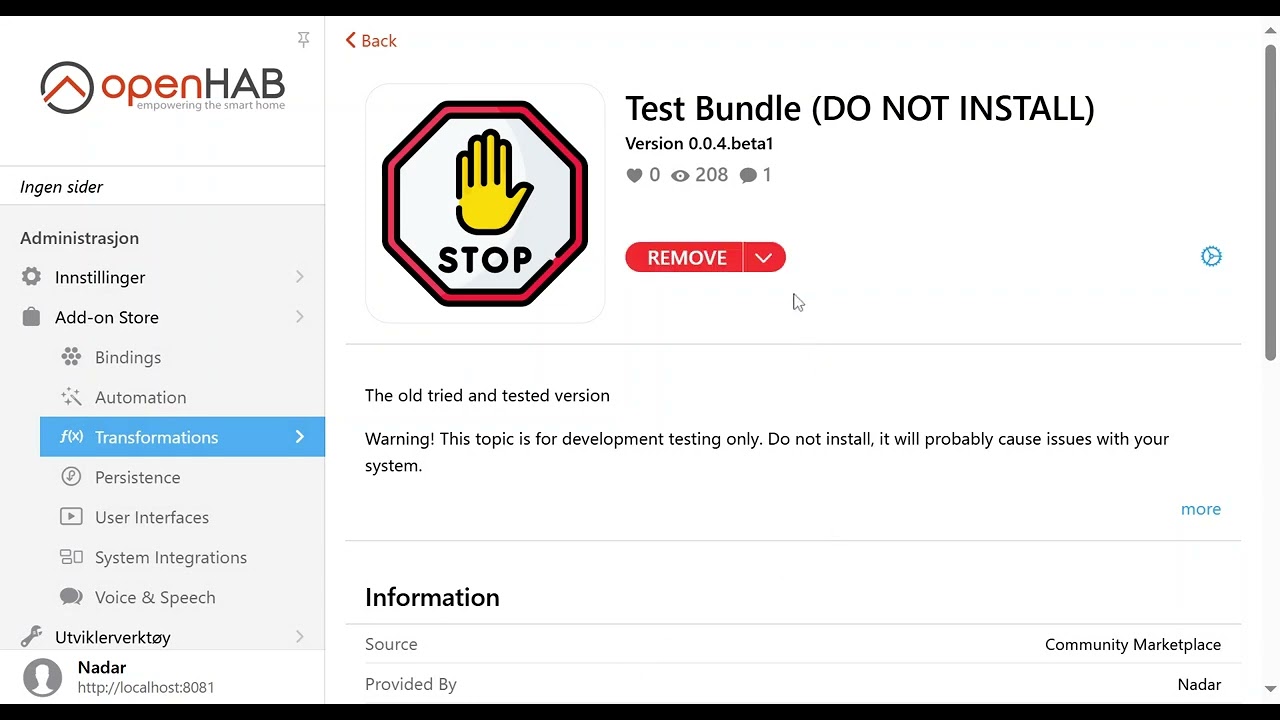Click the Persistence icon
Viewport: 1280px width, 720px height.
[x=71, y=477]
